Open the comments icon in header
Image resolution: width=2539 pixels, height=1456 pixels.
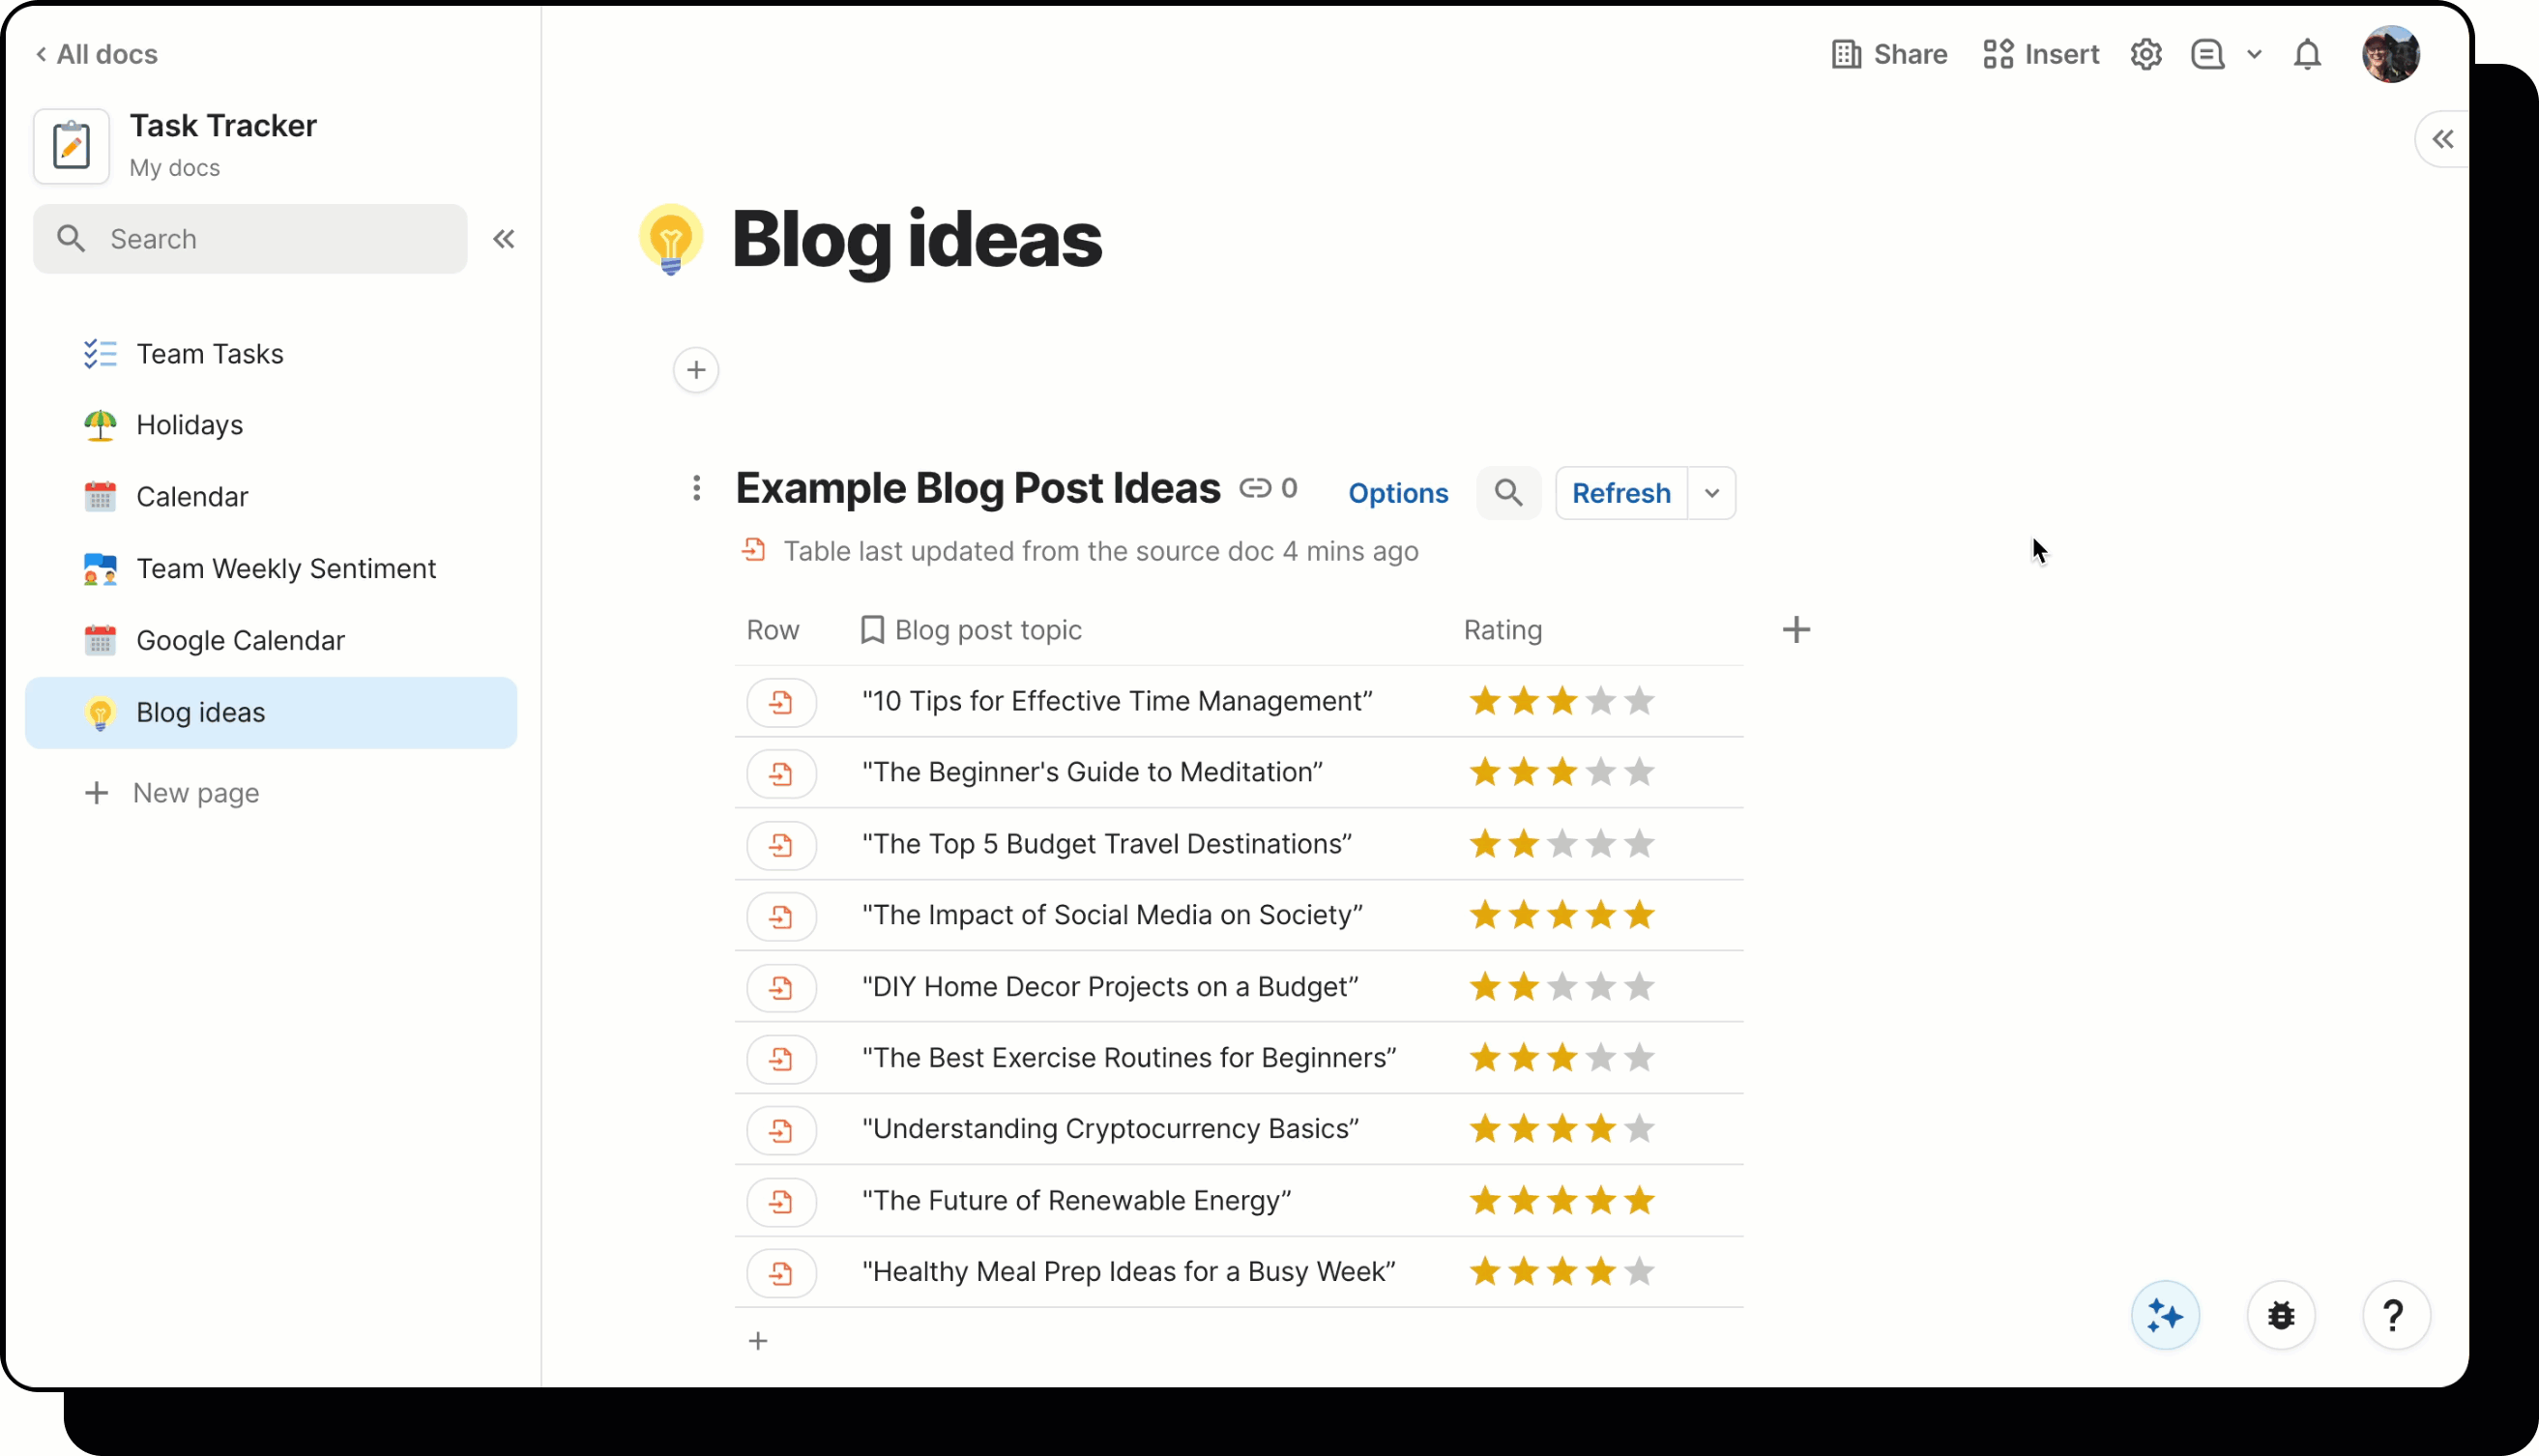pos(2207,54)
